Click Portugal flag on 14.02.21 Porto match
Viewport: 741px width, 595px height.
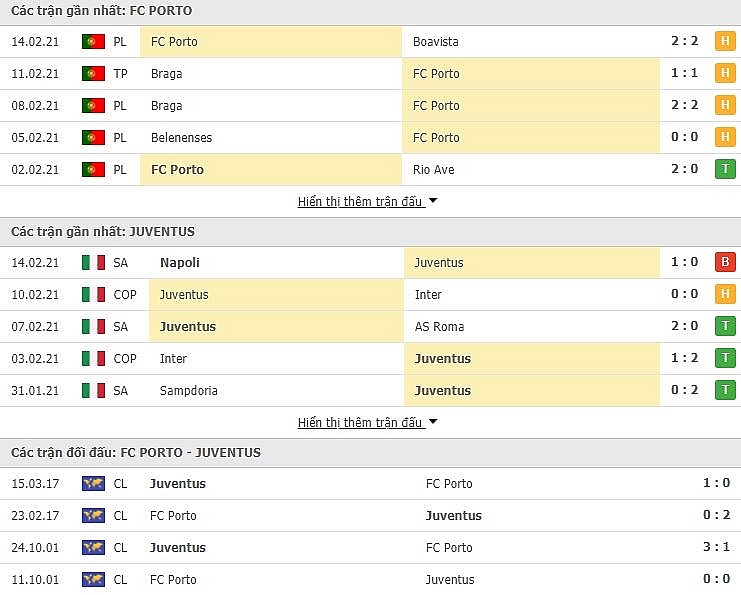(x=94, y=42)
